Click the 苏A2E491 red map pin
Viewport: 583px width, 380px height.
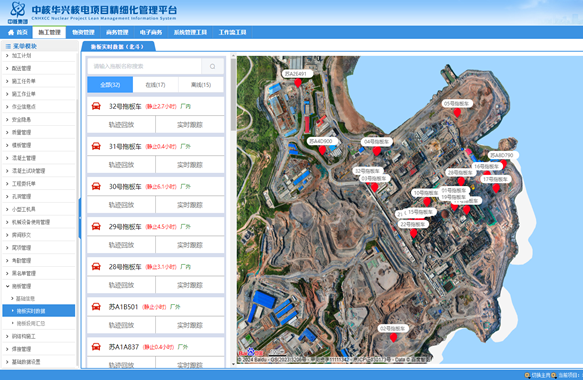298,83
